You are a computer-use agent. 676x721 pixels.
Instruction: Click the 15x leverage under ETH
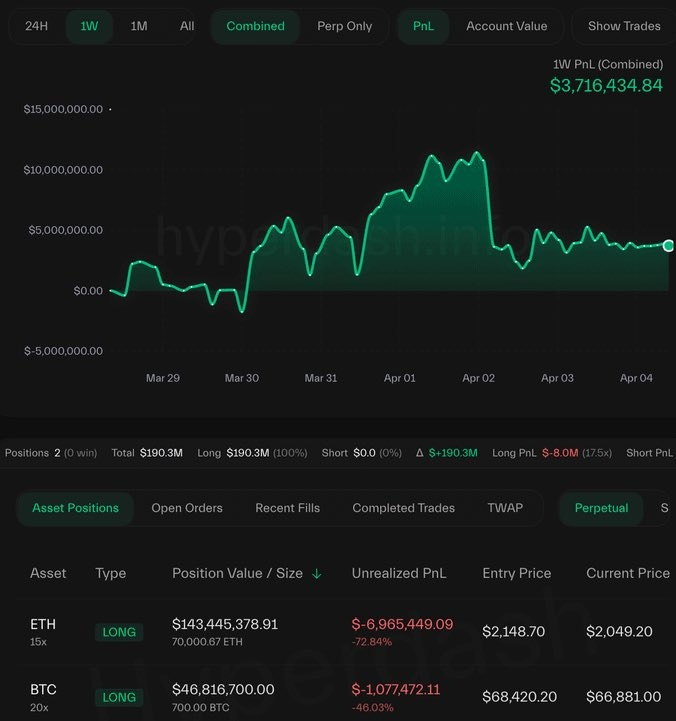(38, 642)
